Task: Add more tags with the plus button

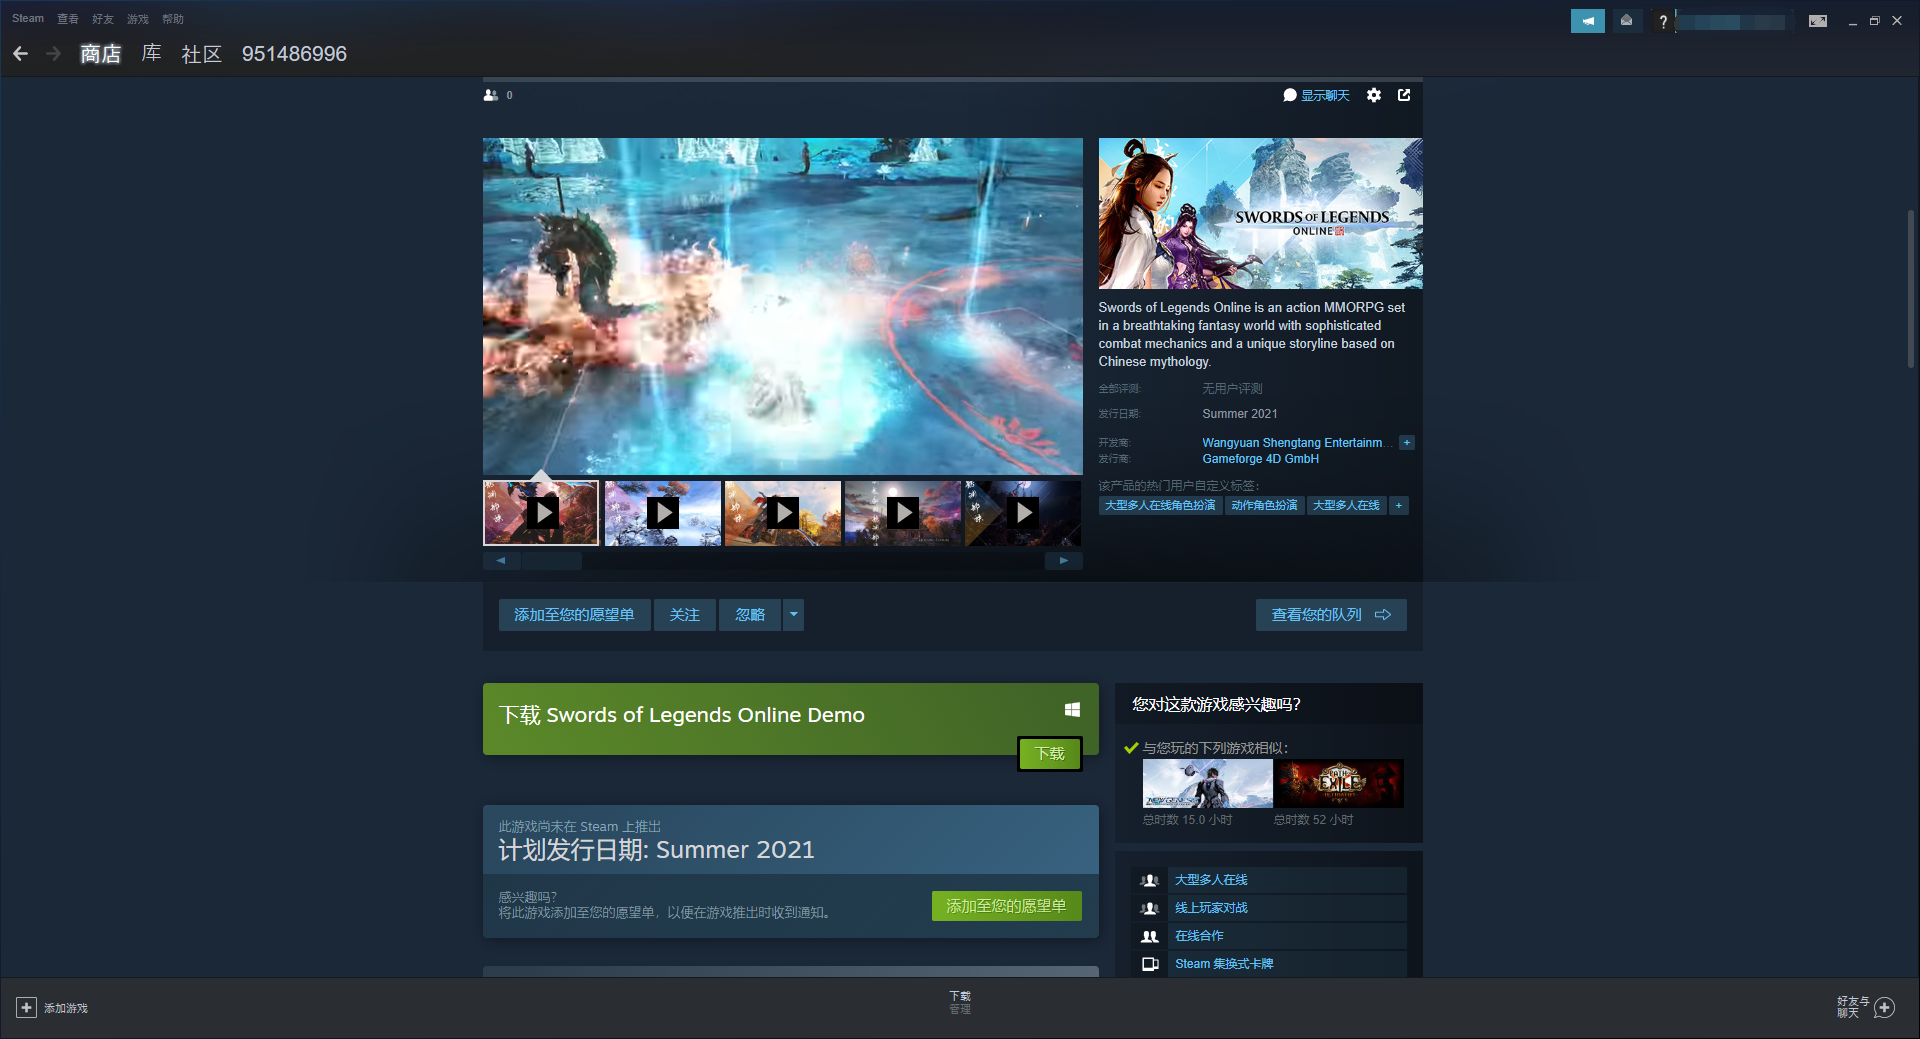Action: (x=1399, y=506)
